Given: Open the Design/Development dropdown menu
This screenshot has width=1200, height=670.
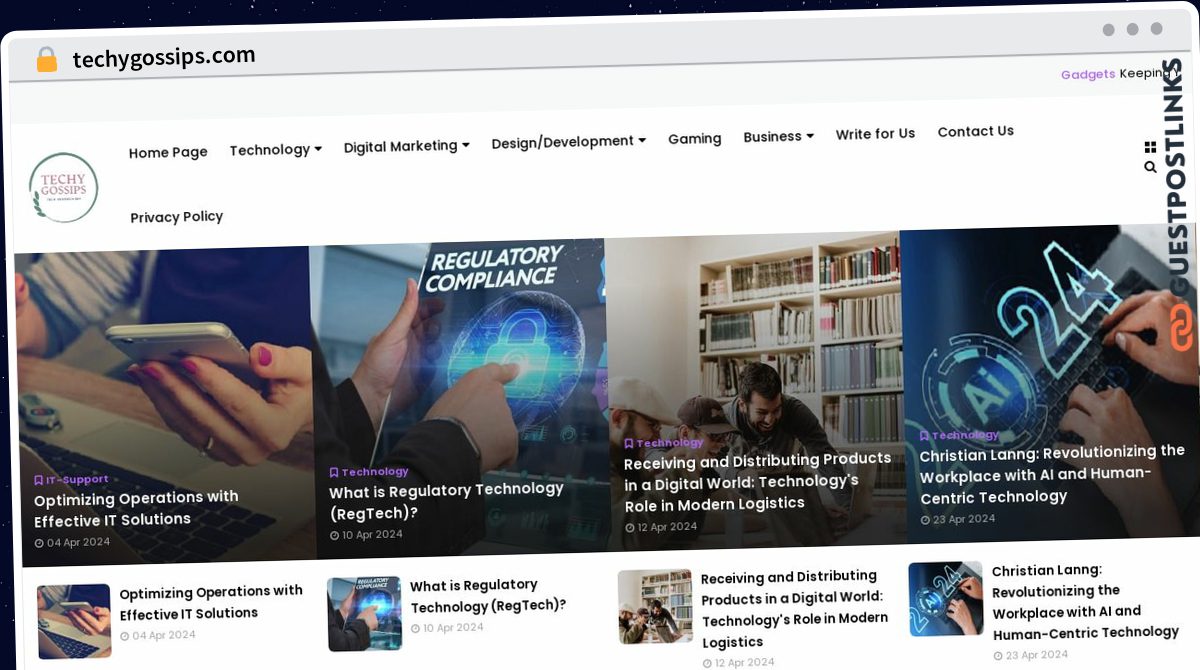Looking at the screenshot, I should [x=569, y=142].
